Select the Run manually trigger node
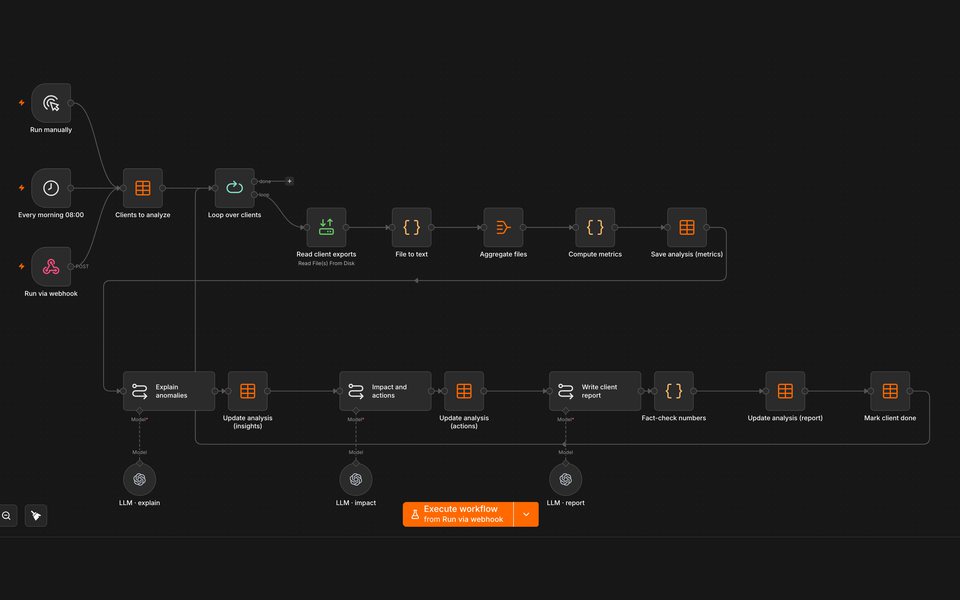 click(51, 103)
